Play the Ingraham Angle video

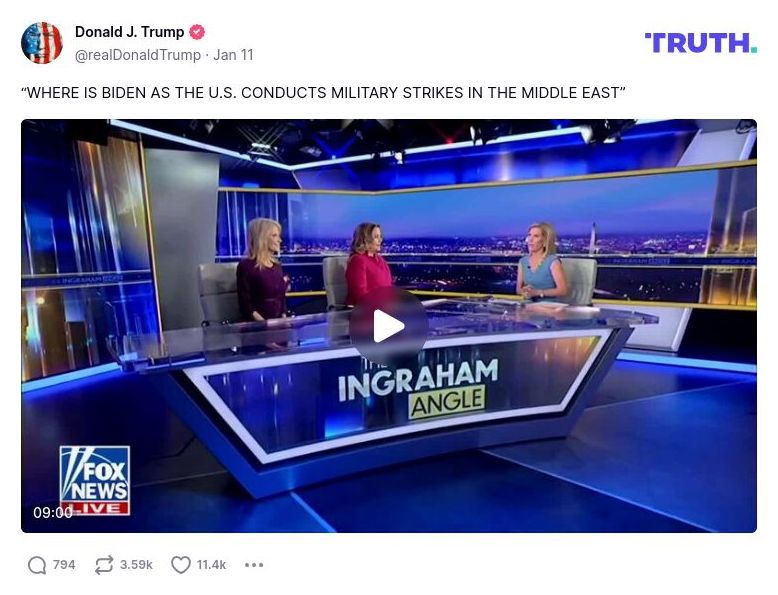[389, 326]
